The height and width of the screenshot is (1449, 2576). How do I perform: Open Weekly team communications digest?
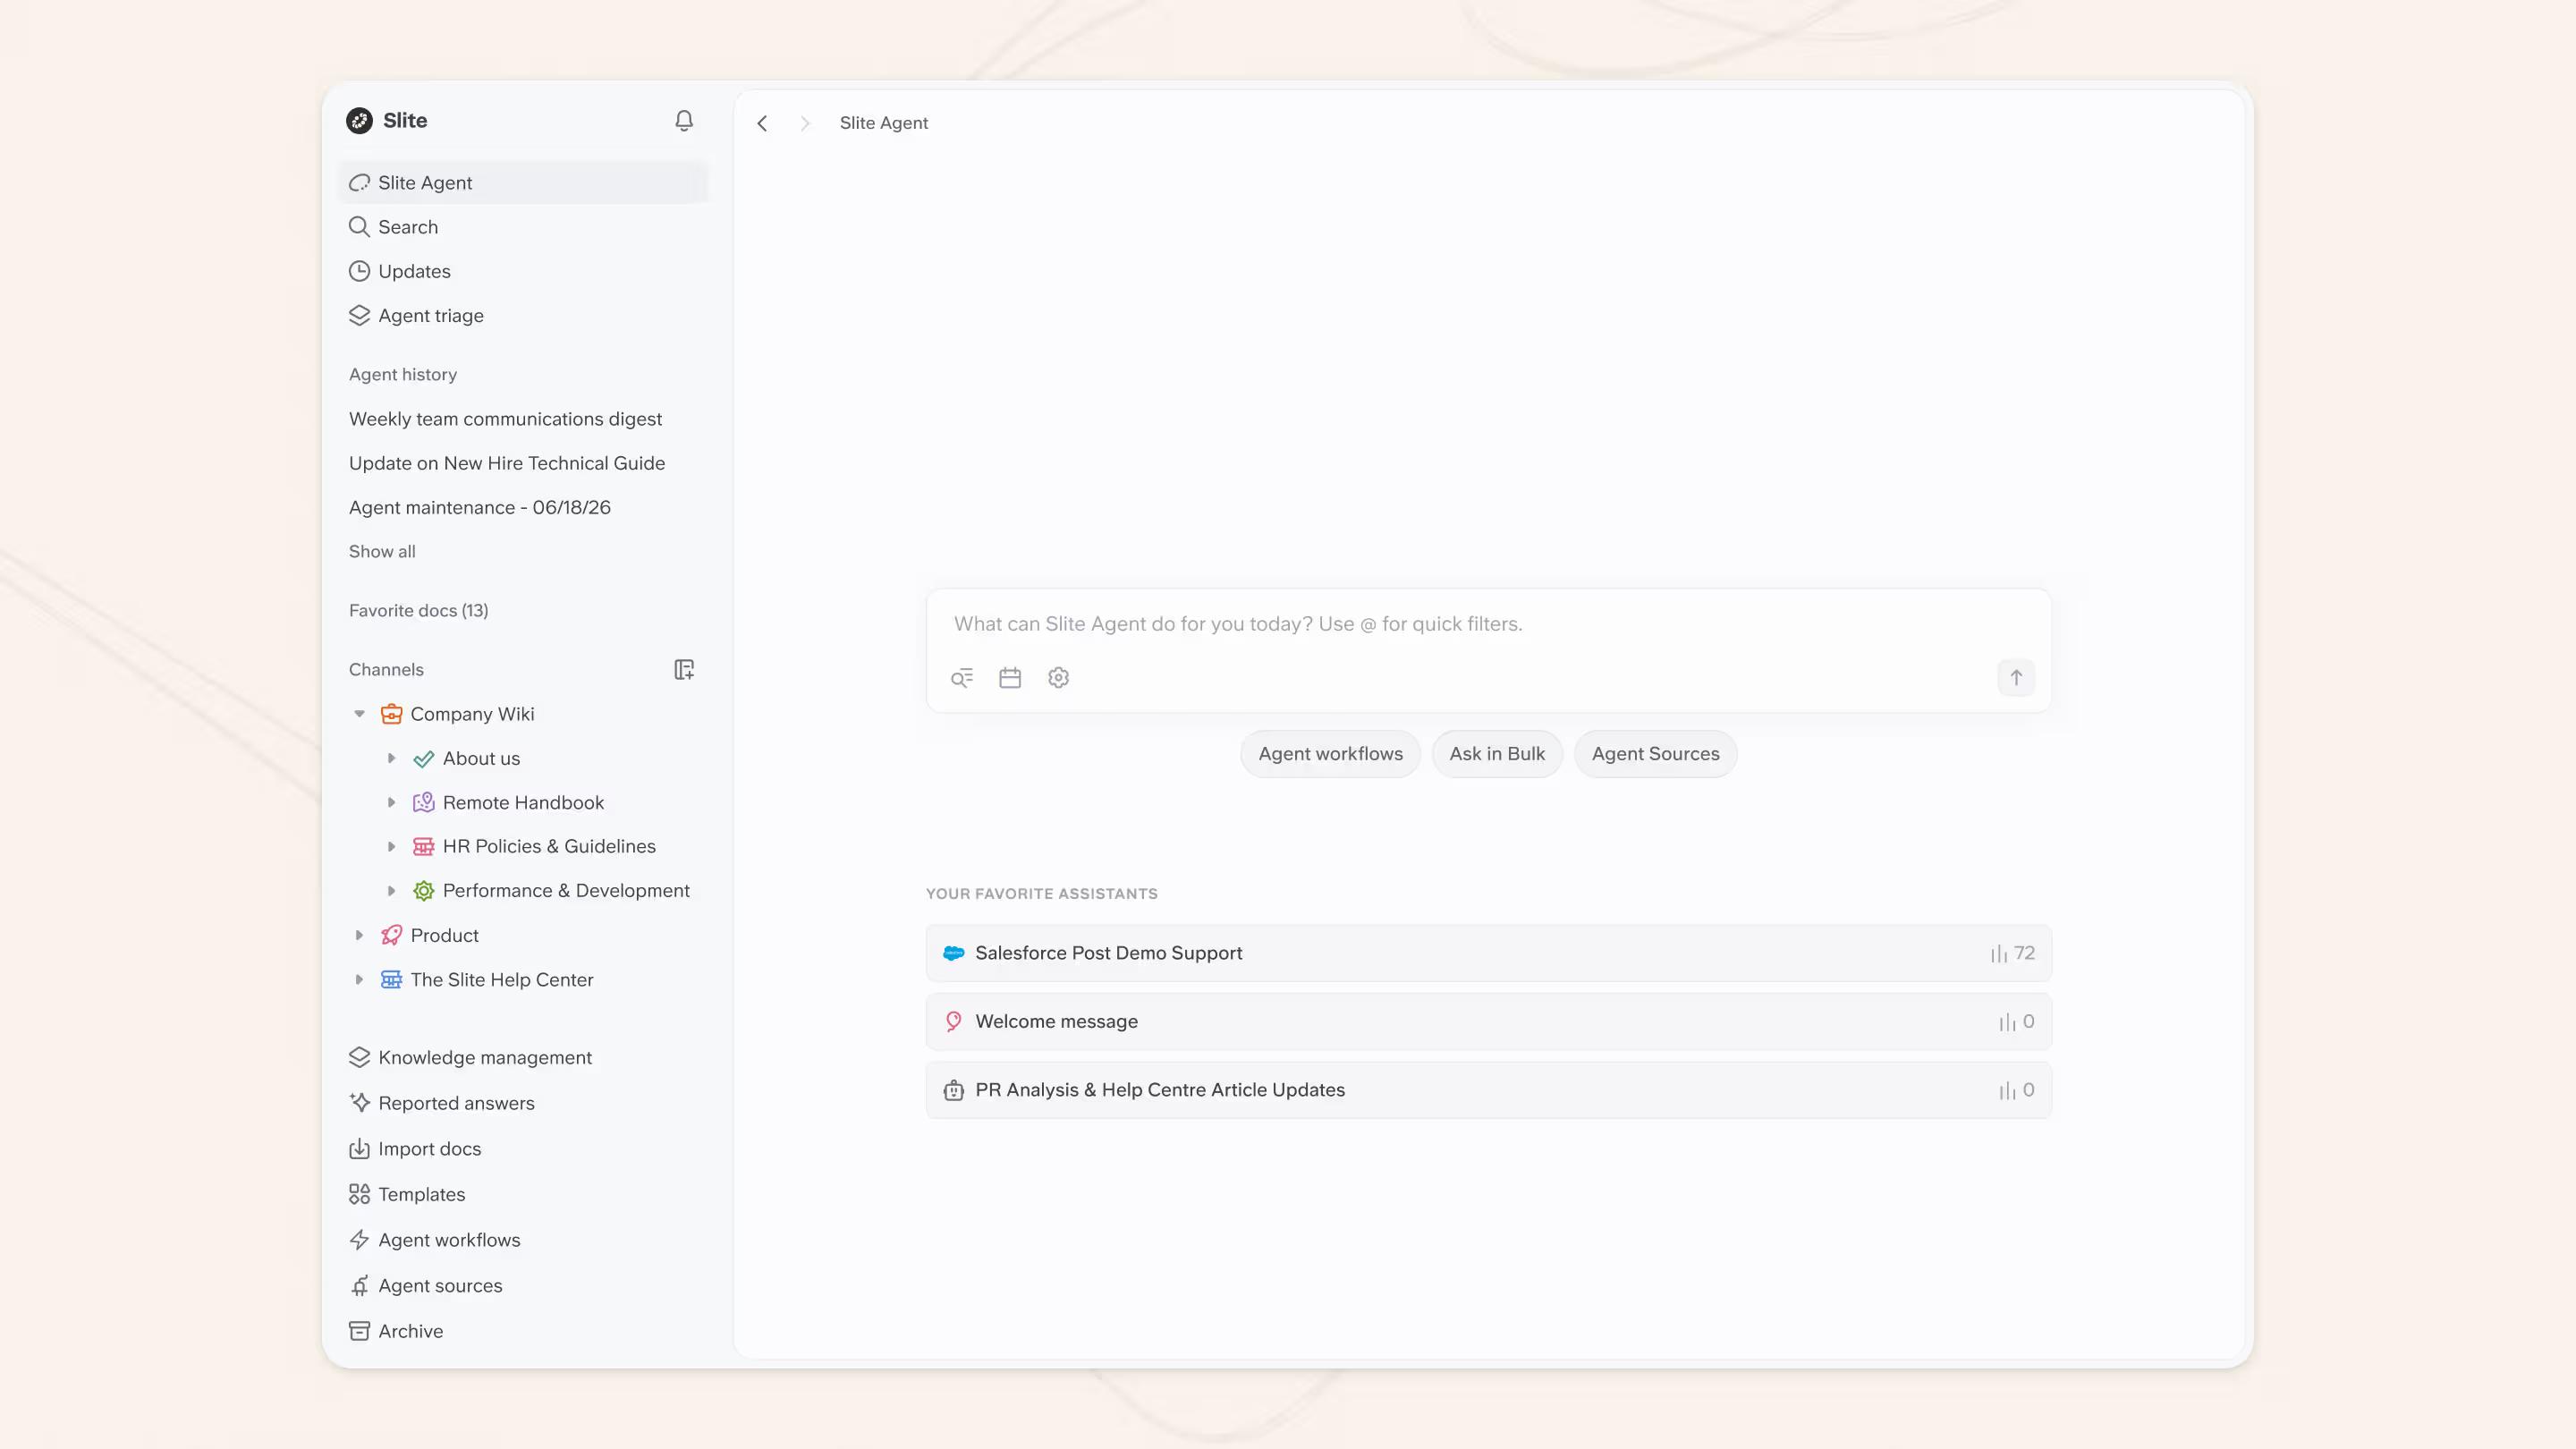point(505,419)
